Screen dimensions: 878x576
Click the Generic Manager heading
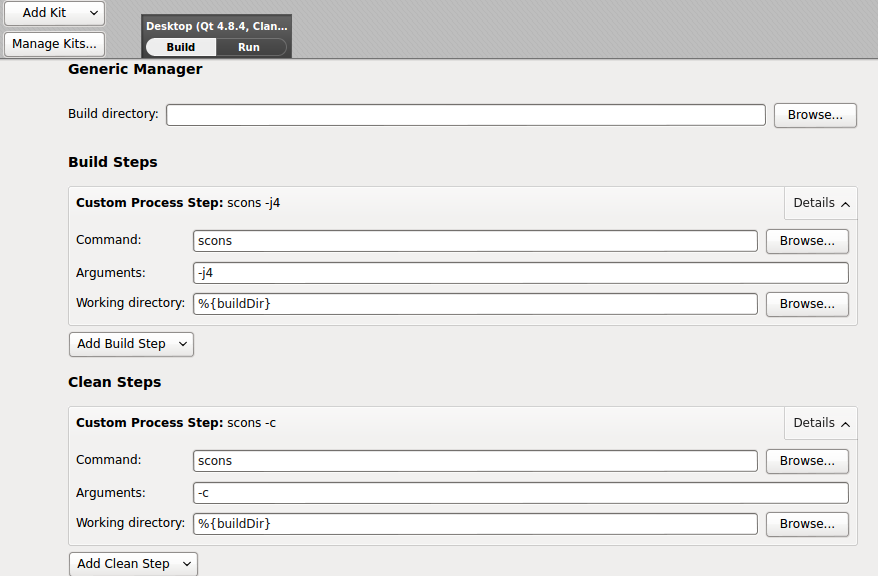click(x=135, y=69)
